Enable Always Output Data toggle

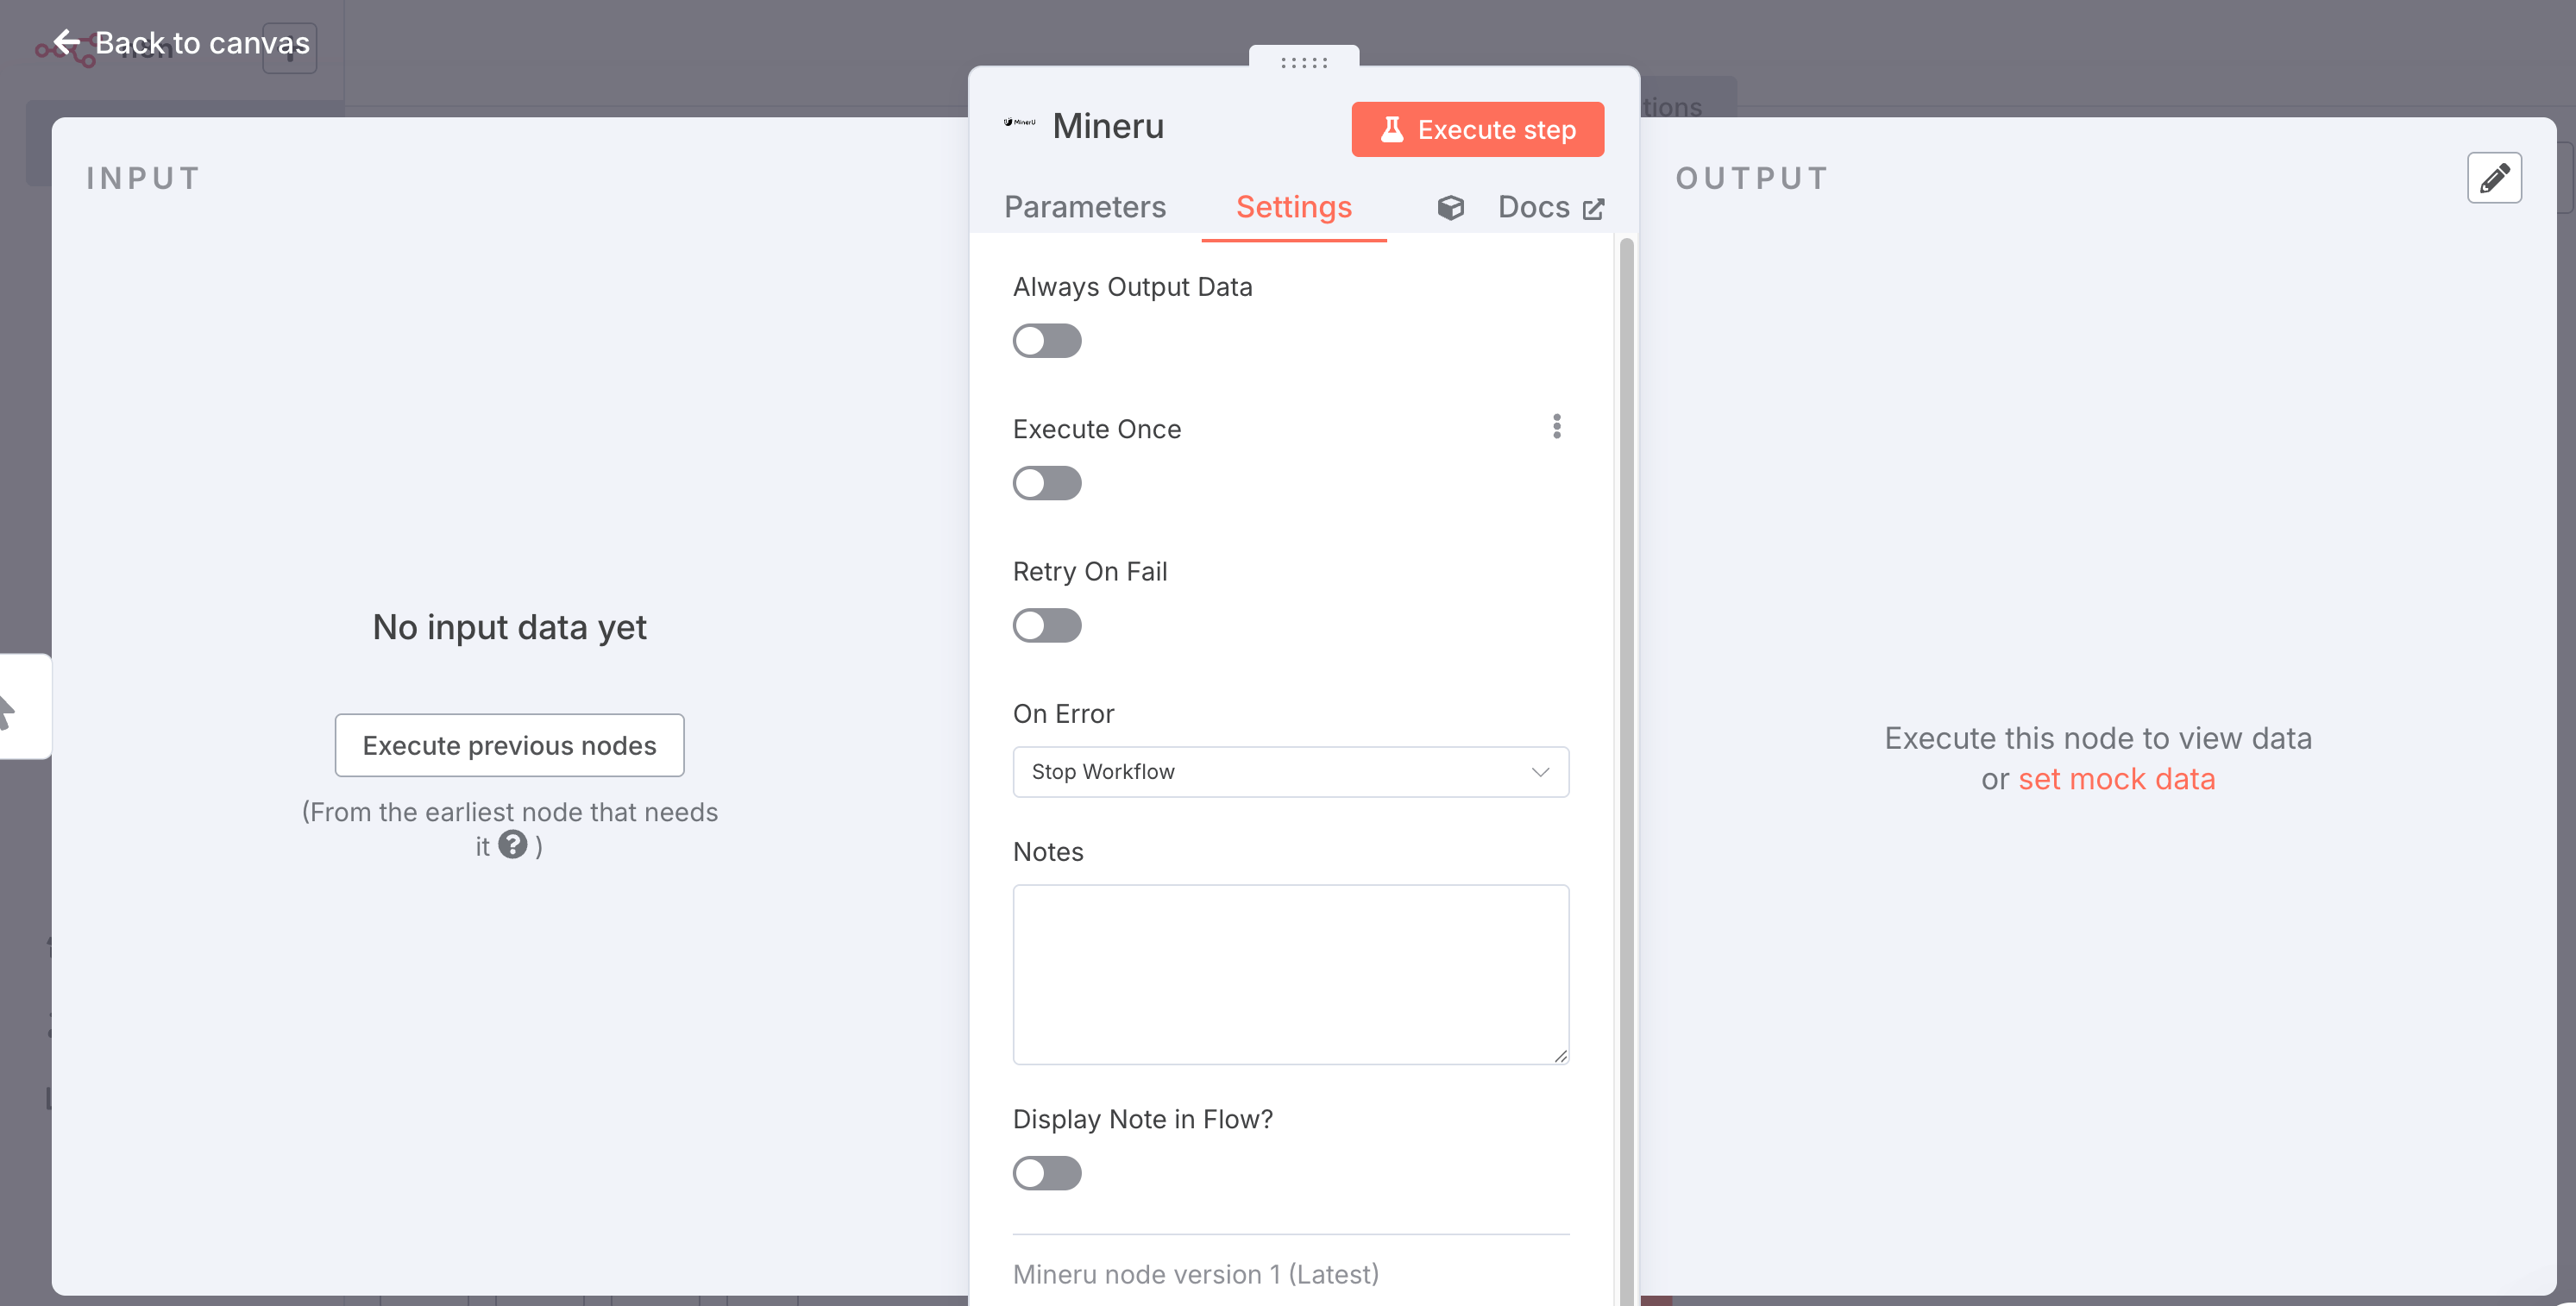pyautogui.click(x=1046, y=341)
